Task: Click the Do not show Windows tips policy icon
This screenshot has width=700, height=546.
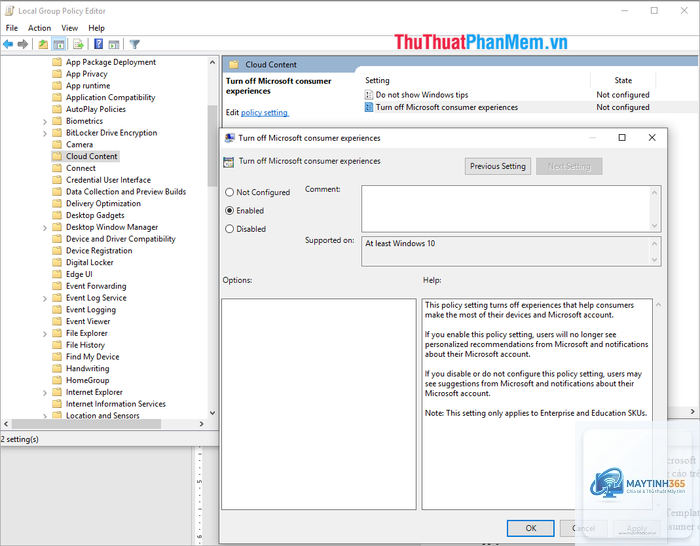Action: 369,95
